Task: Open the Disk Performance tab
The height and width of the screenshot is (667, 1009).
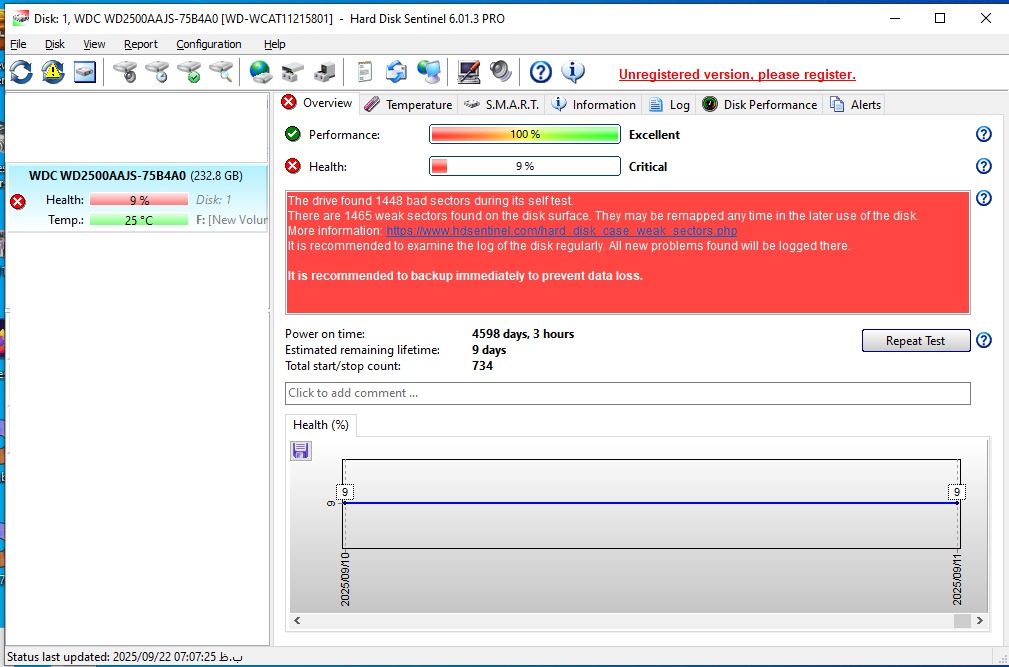Action: point(760,104)
